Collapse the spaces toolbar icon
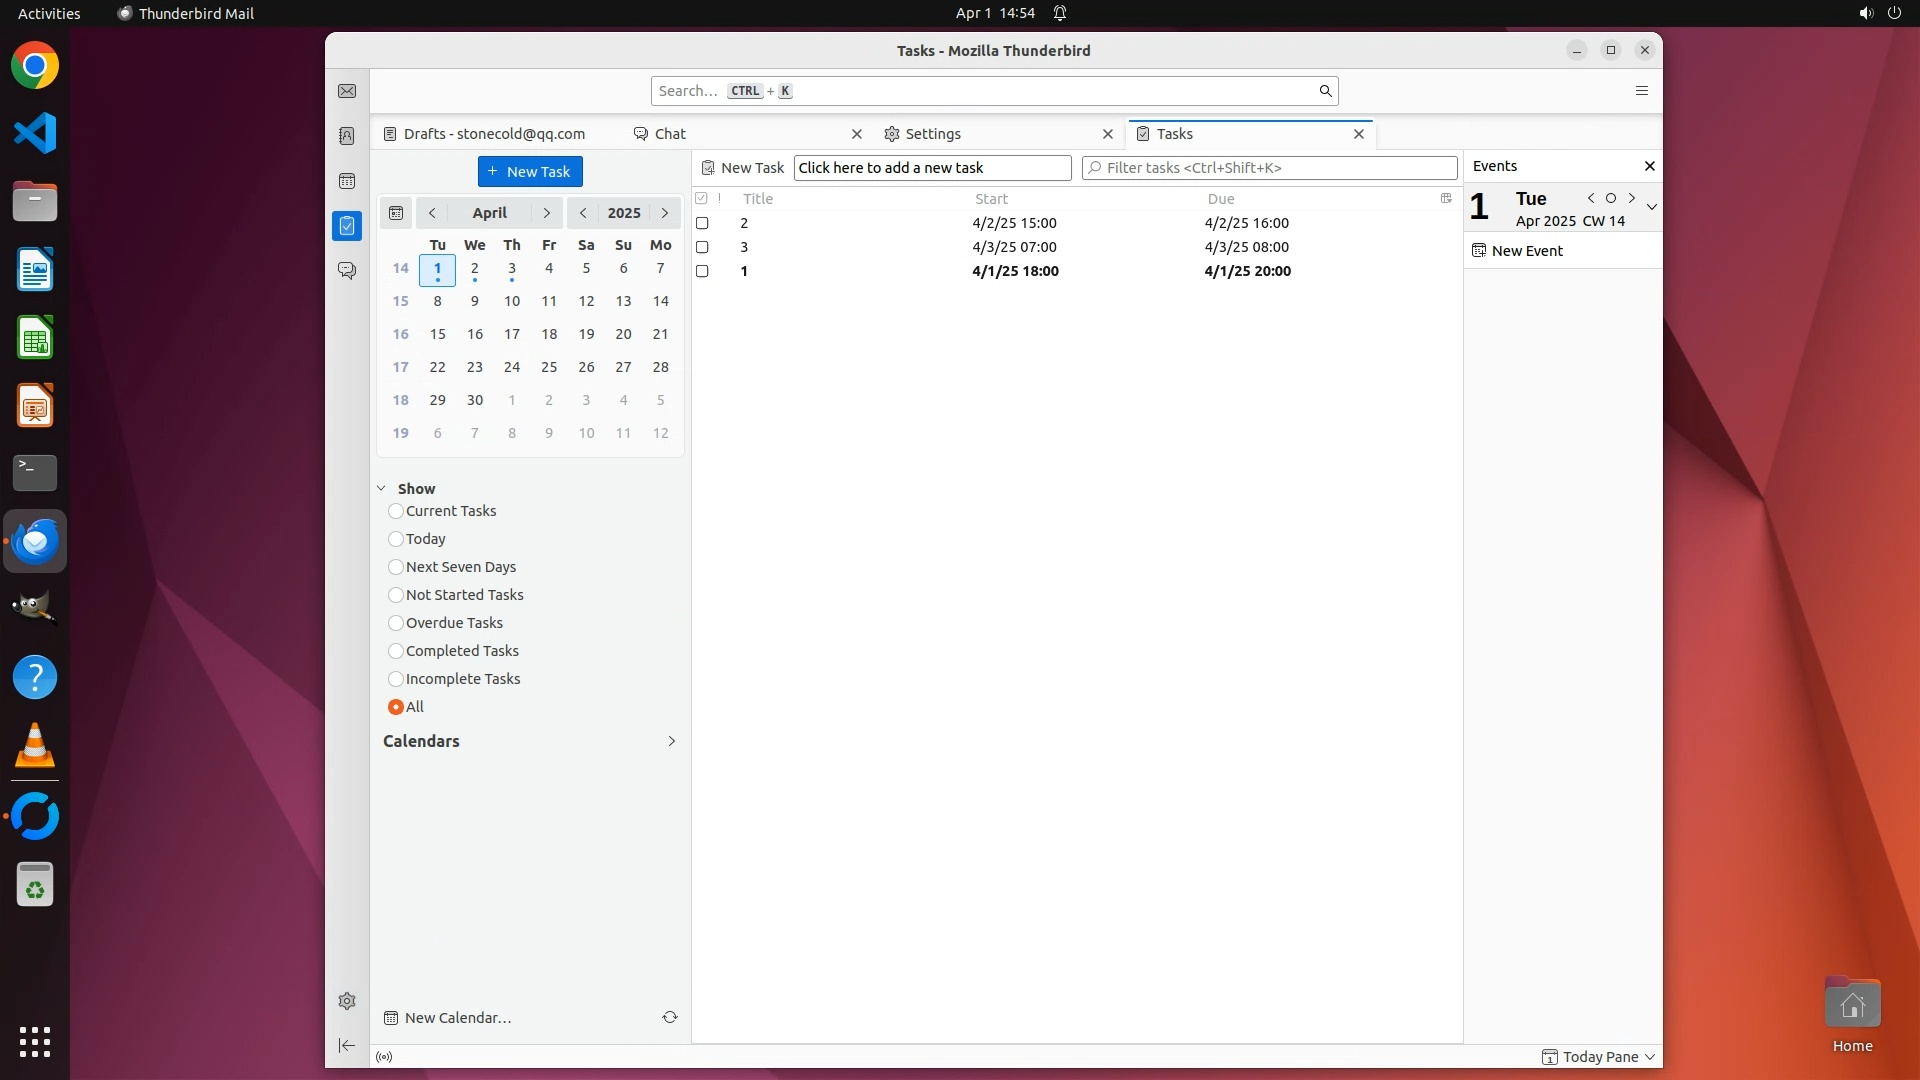1920x1080 pixels. 347,1045
